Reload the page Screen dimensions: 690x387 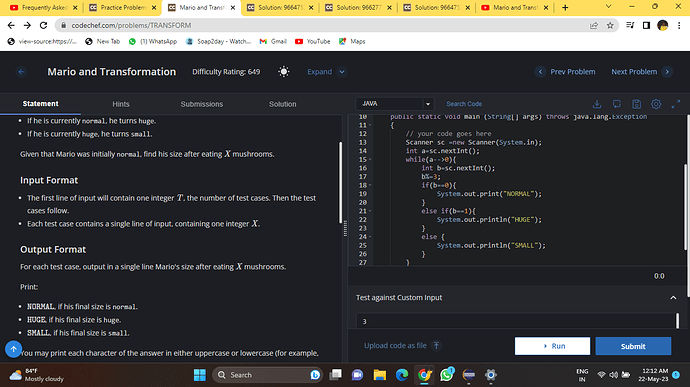coord(43,26)
